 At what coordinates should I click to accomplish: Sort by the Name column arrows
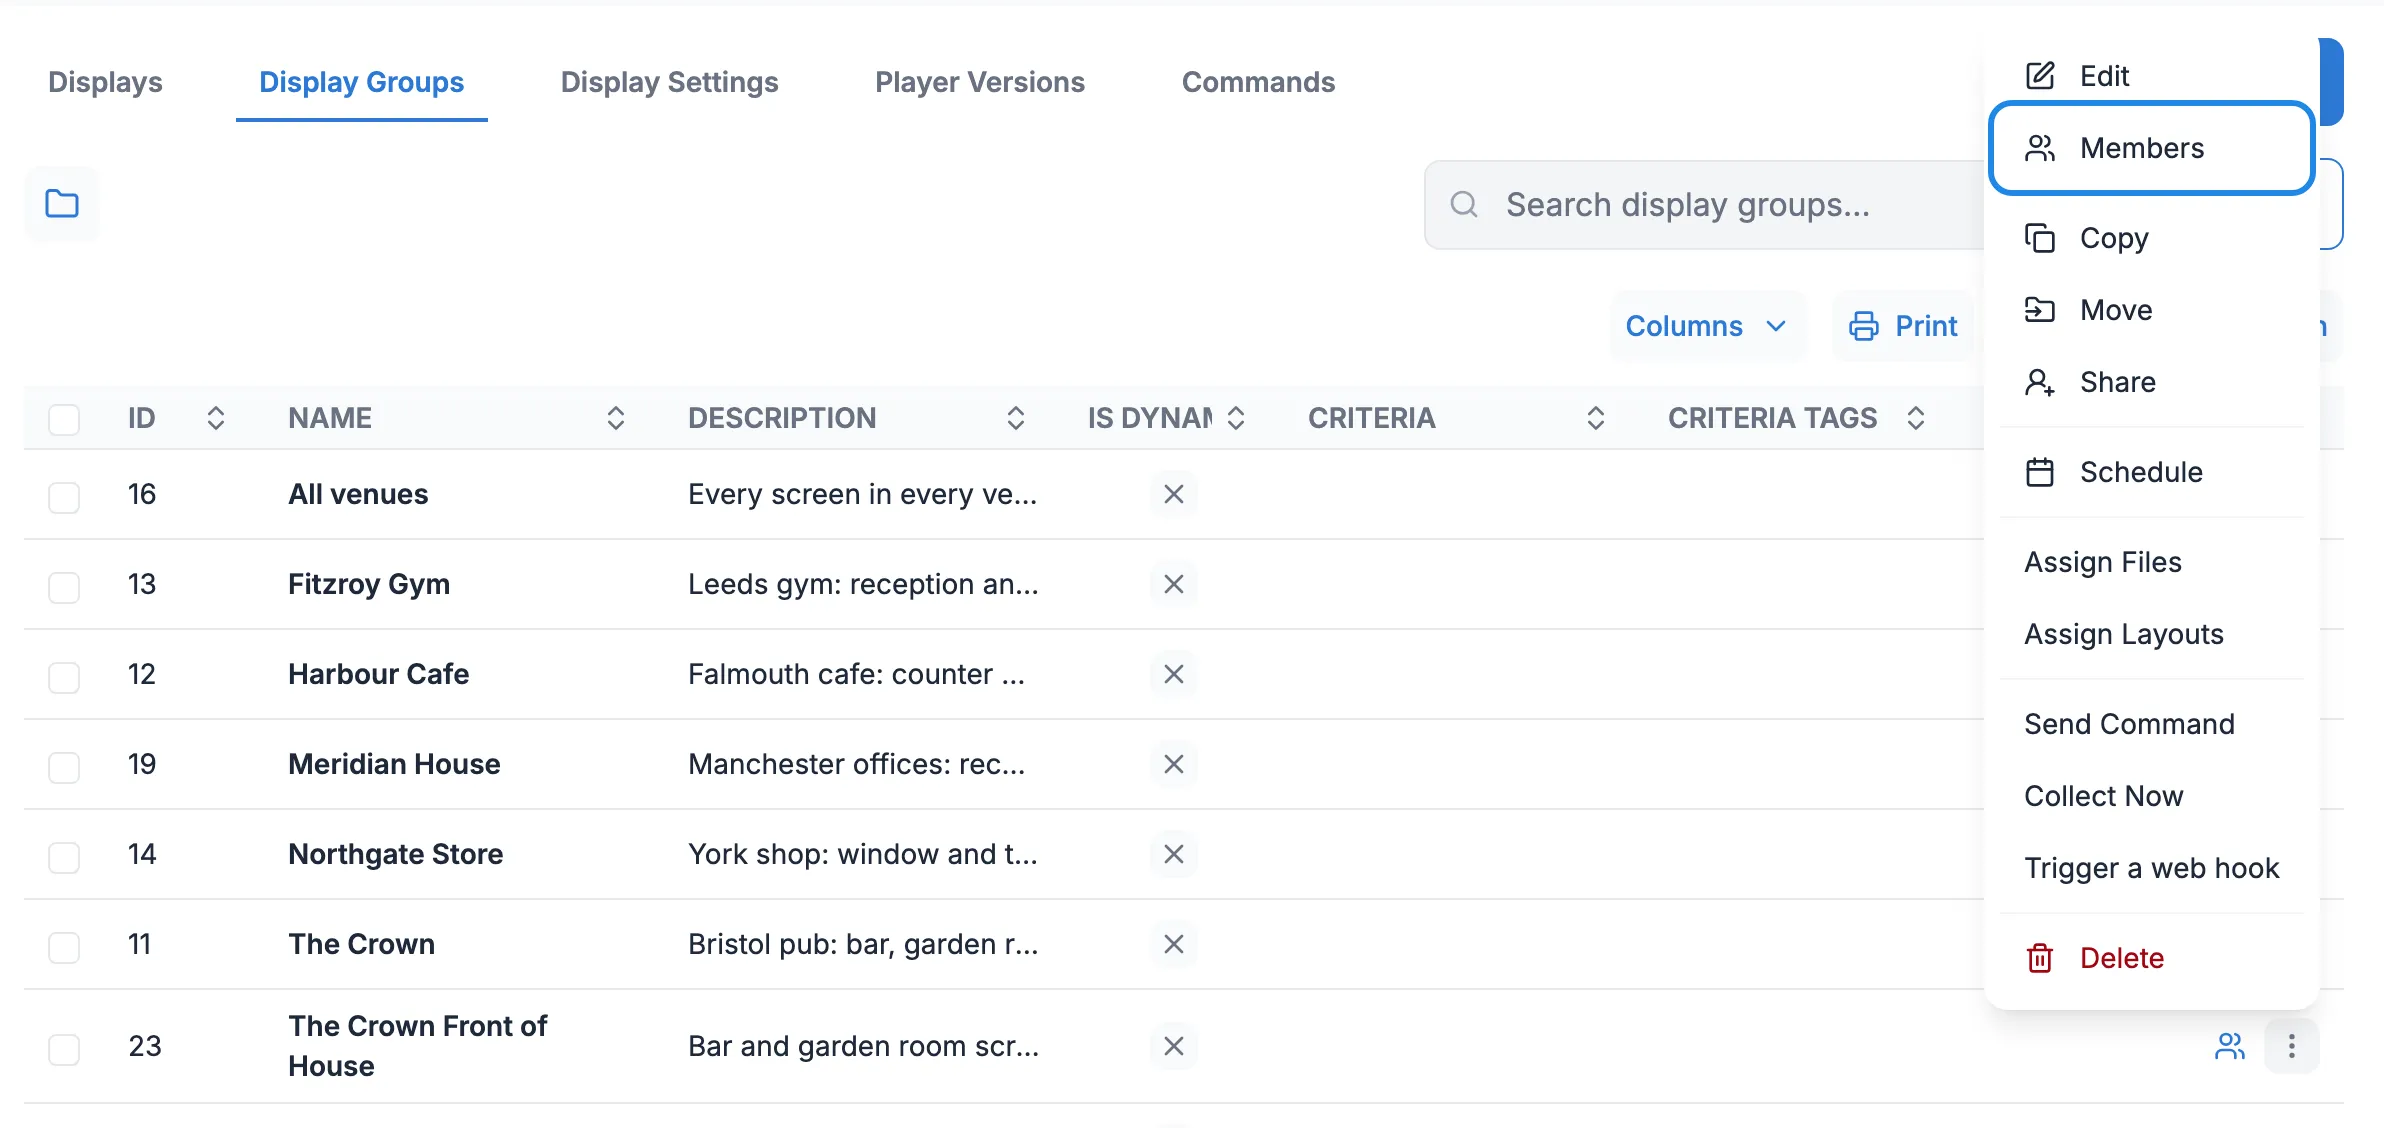tap(616, 418)
